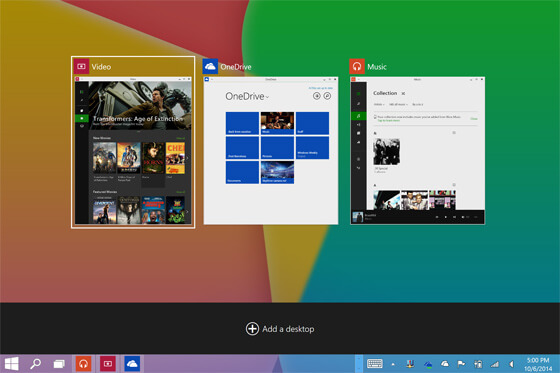The image size is (560, 373).
Task: Open the Windows Start menu
Action: click(x=11, y=364)
